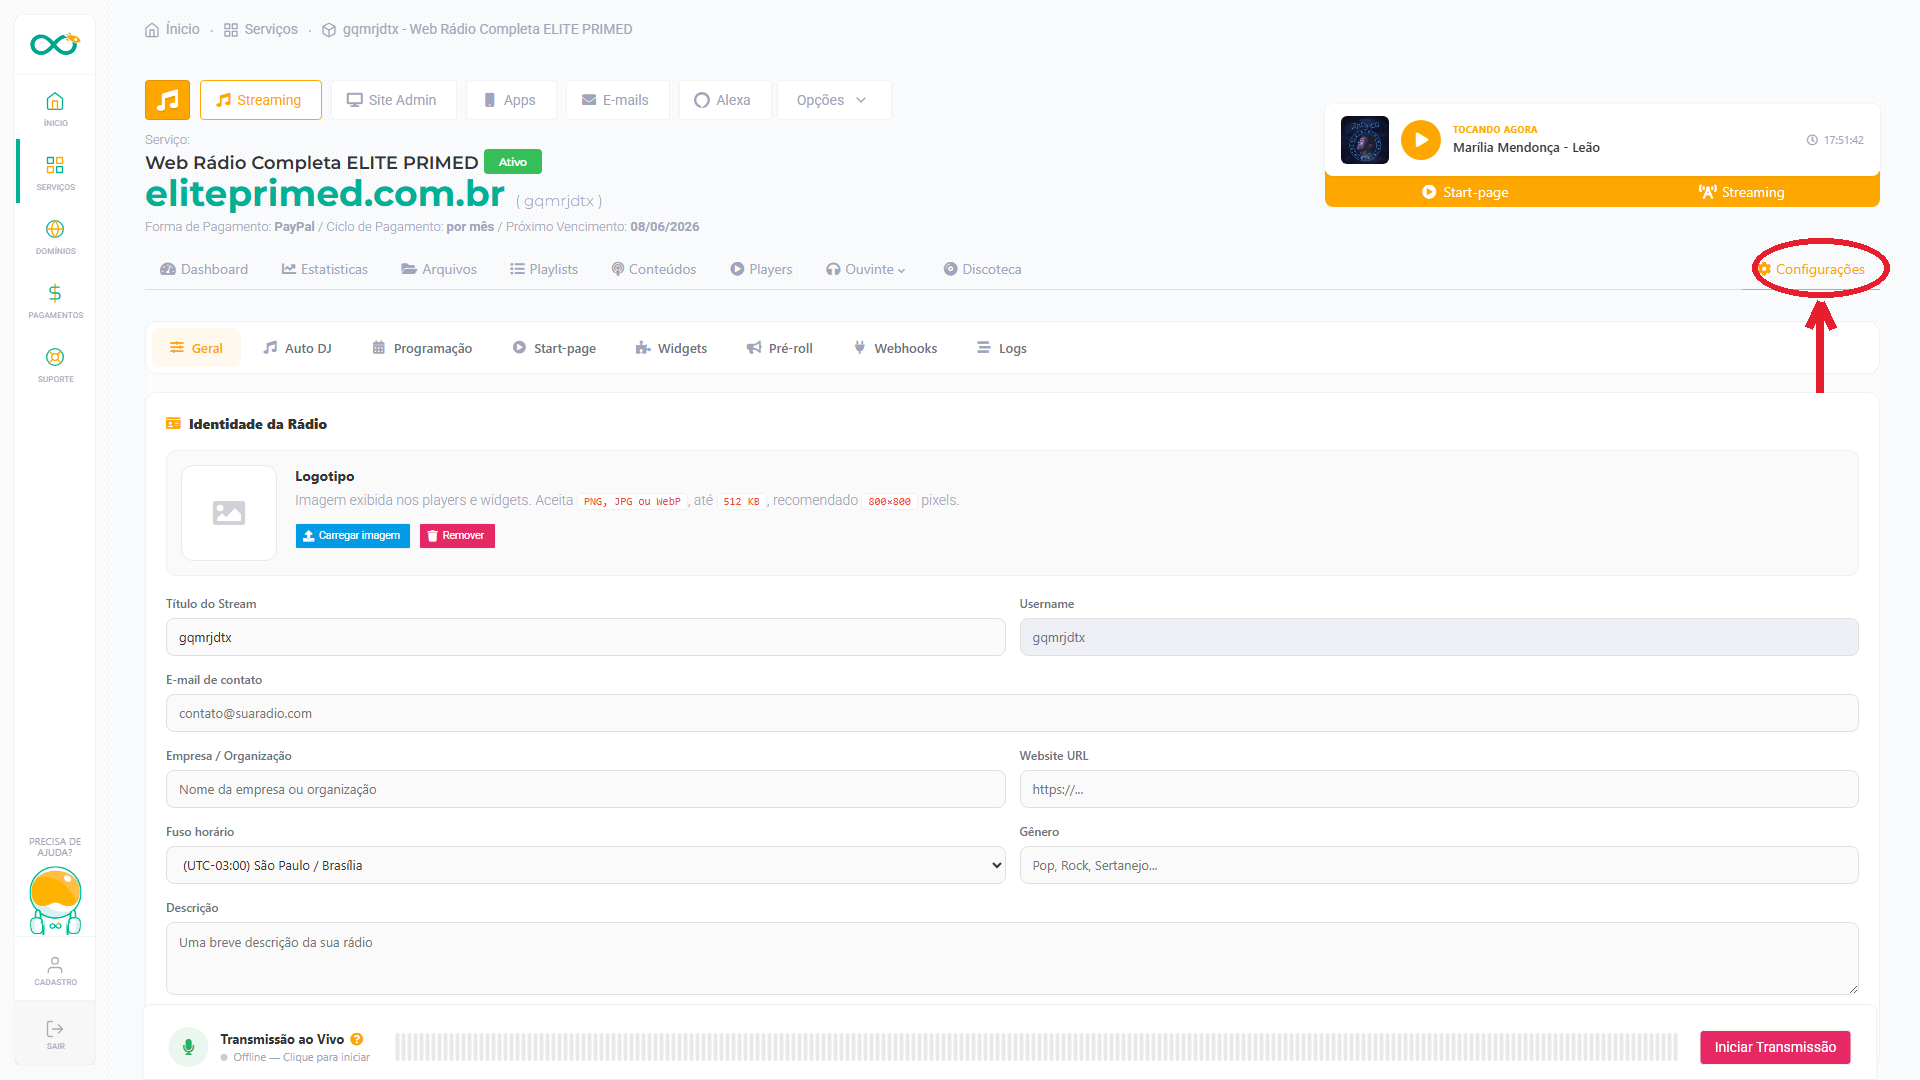Go to Estatísticas
The image size is (1920, 1080).
coord(325,269)
